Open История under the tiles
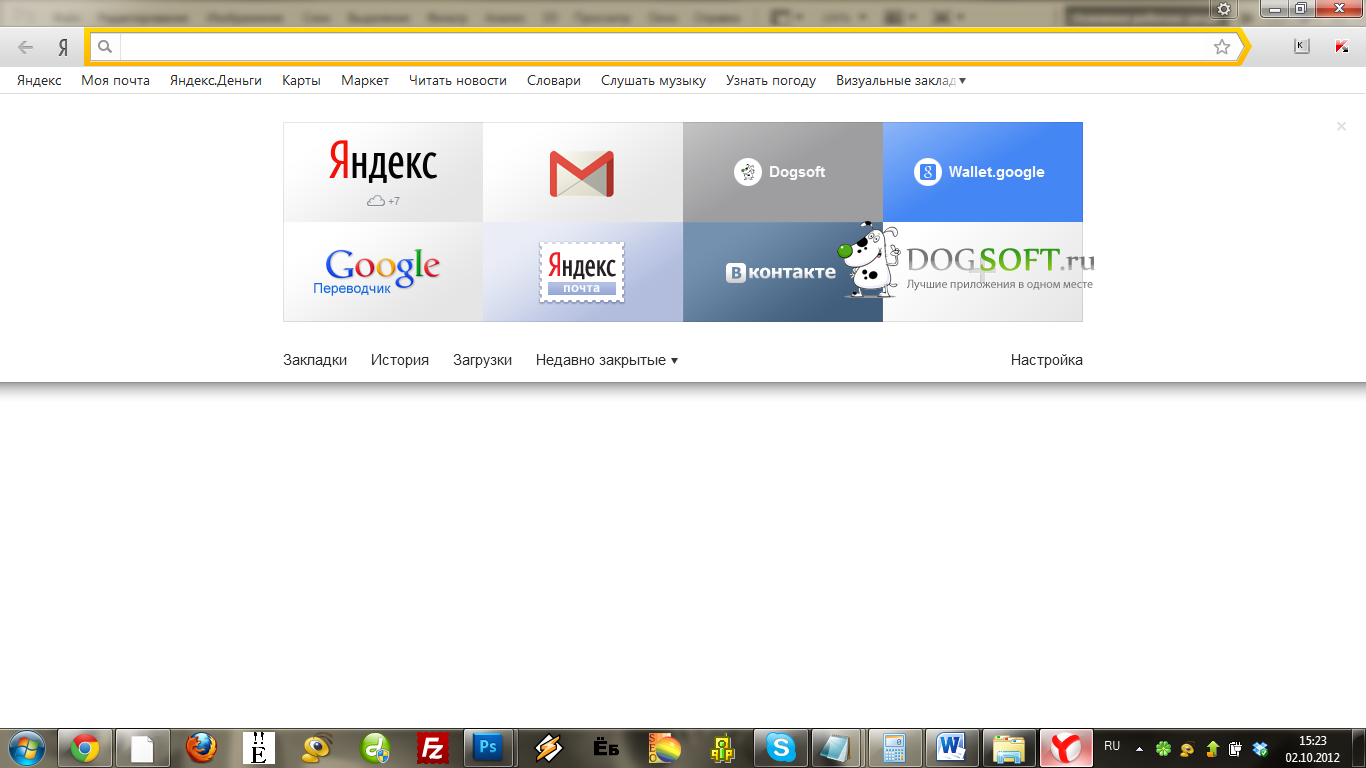1366x768 pixels. pyautogui.click(x=400, y=360)
